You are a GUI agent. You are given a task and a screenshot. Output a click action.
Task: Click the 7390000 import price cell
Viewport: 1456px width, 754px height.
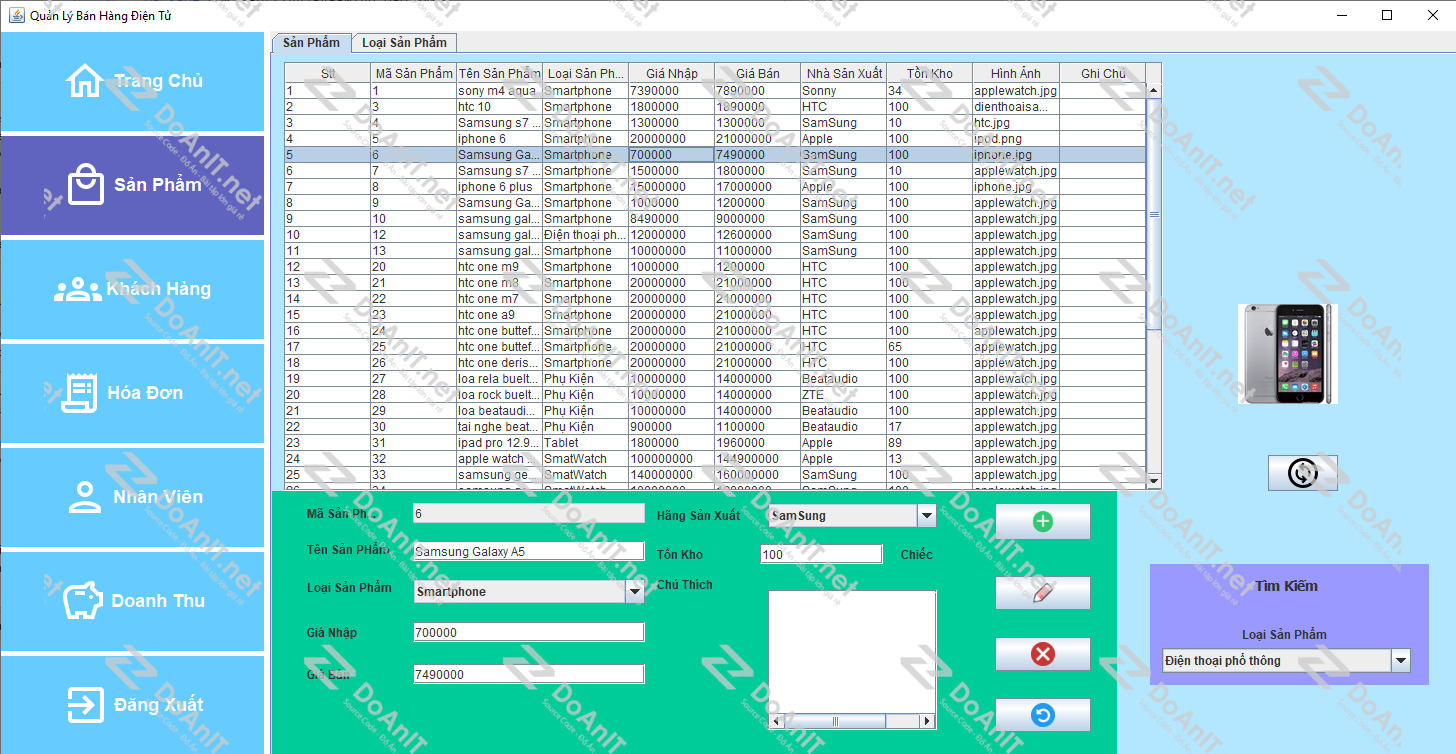click(671, 91)
